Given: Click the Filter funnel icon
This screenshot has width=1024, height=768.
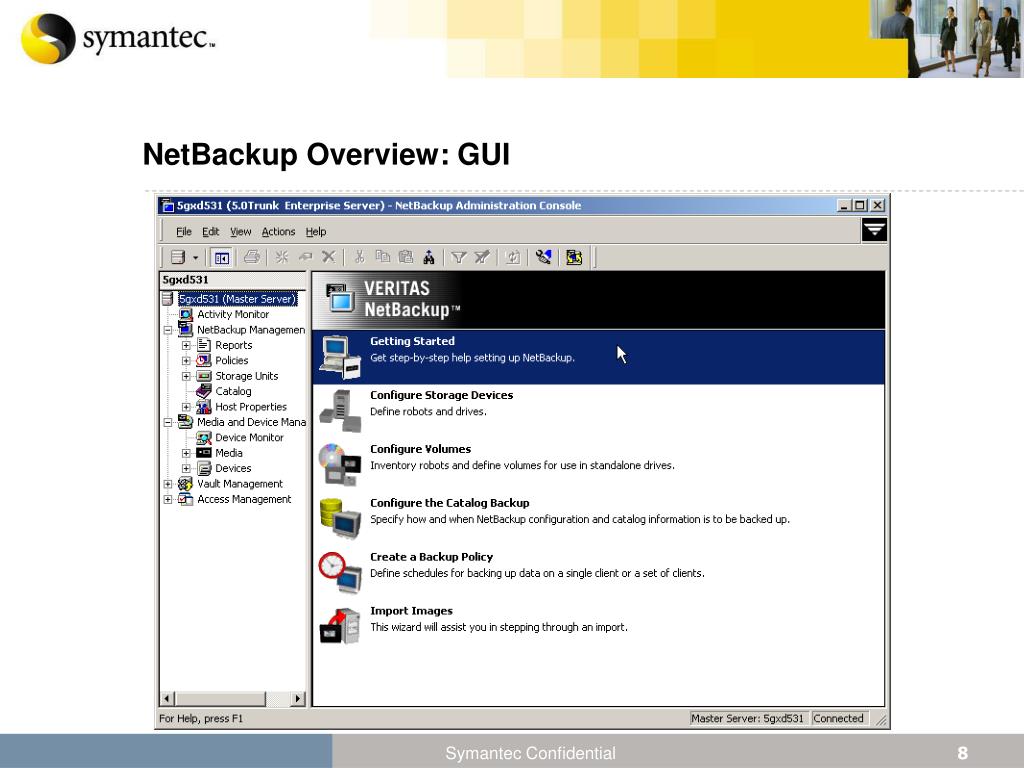Looking at the screenshot, I should (x=458, y=257).
